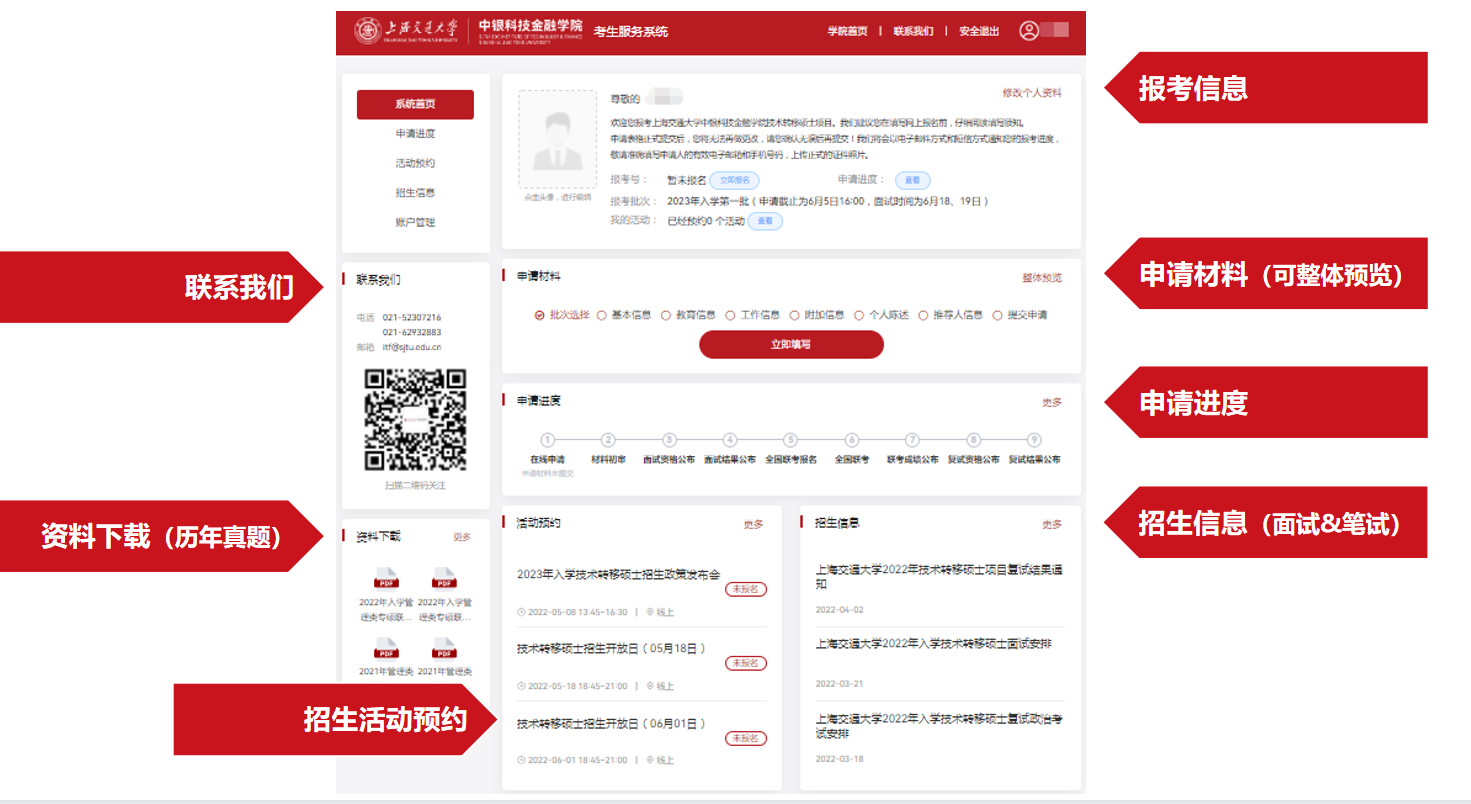Click the profile photo placeholder to edit
Screen dimensions: 1471x804
[x=558, y=139]
